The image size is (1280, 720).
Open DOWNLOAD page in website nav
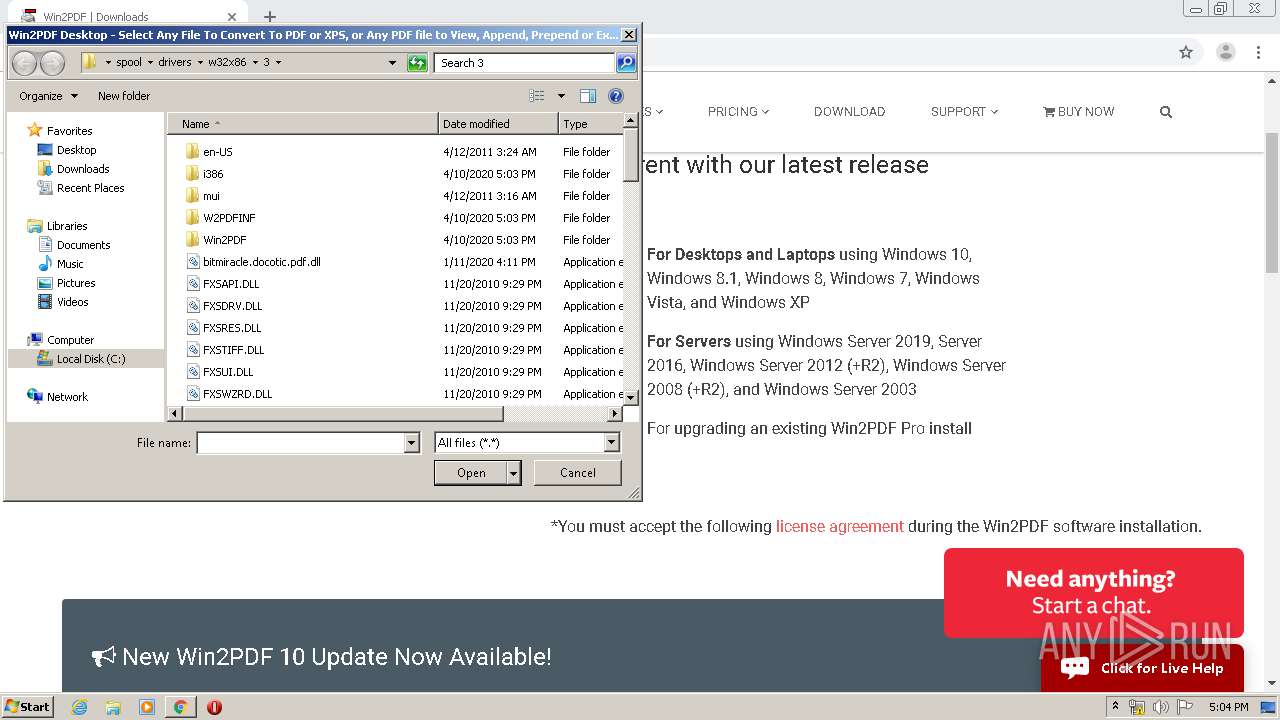pyautogui.click(x=849, y=112)
